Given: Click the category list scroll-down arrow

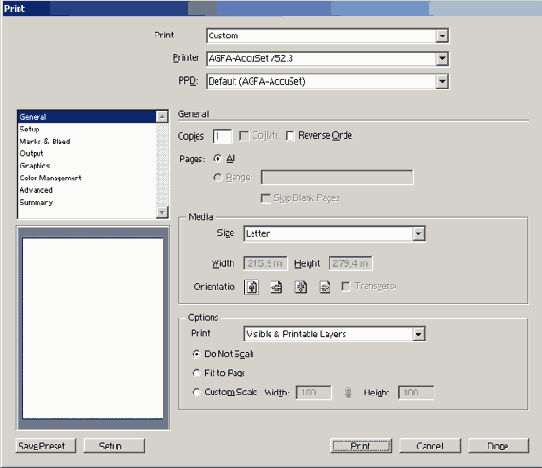Looking at the screenshot, I should pyautogui.click(x=162, y=212).
